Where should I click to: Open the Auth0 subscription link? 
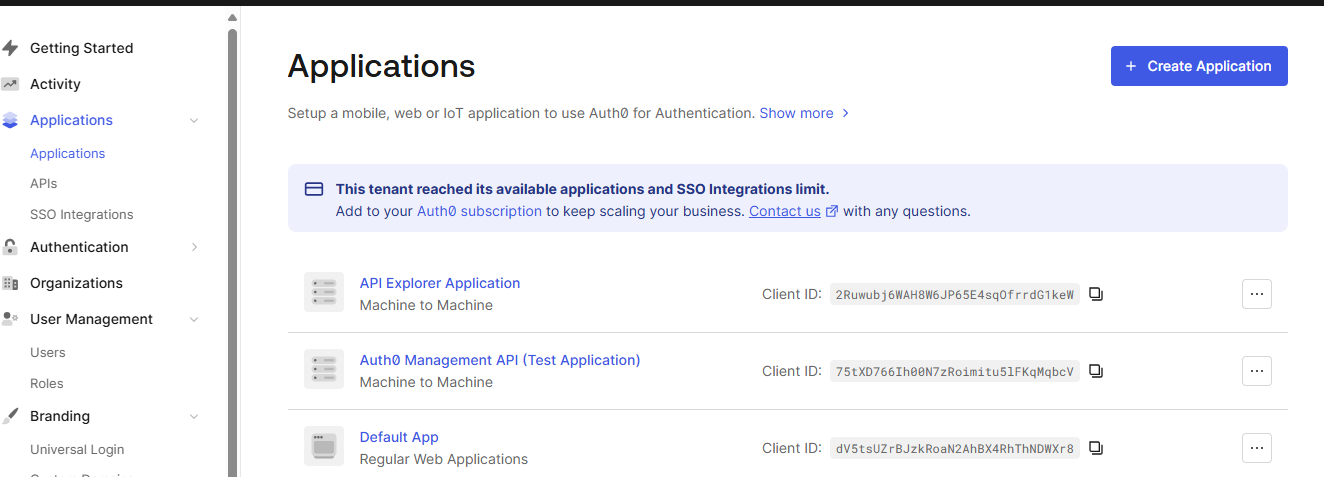tap(479, 211)
